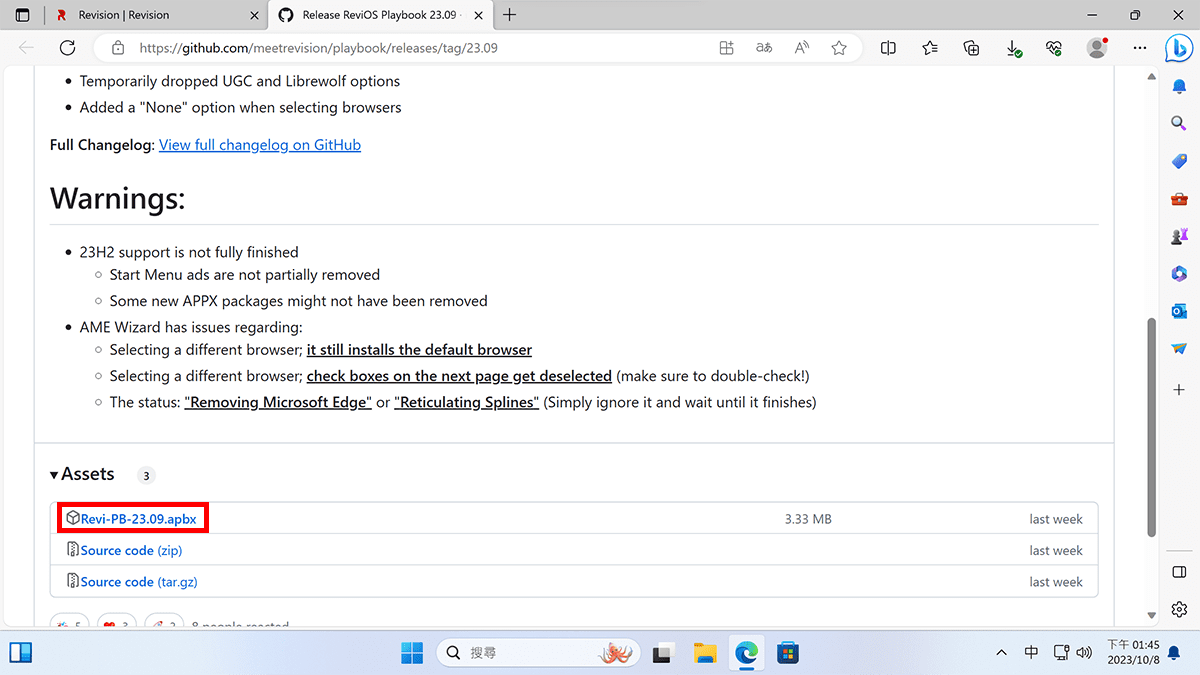Open Microsoft 365 in the sidebar
Screen dimensions: 1200x675
point(1178,273)
